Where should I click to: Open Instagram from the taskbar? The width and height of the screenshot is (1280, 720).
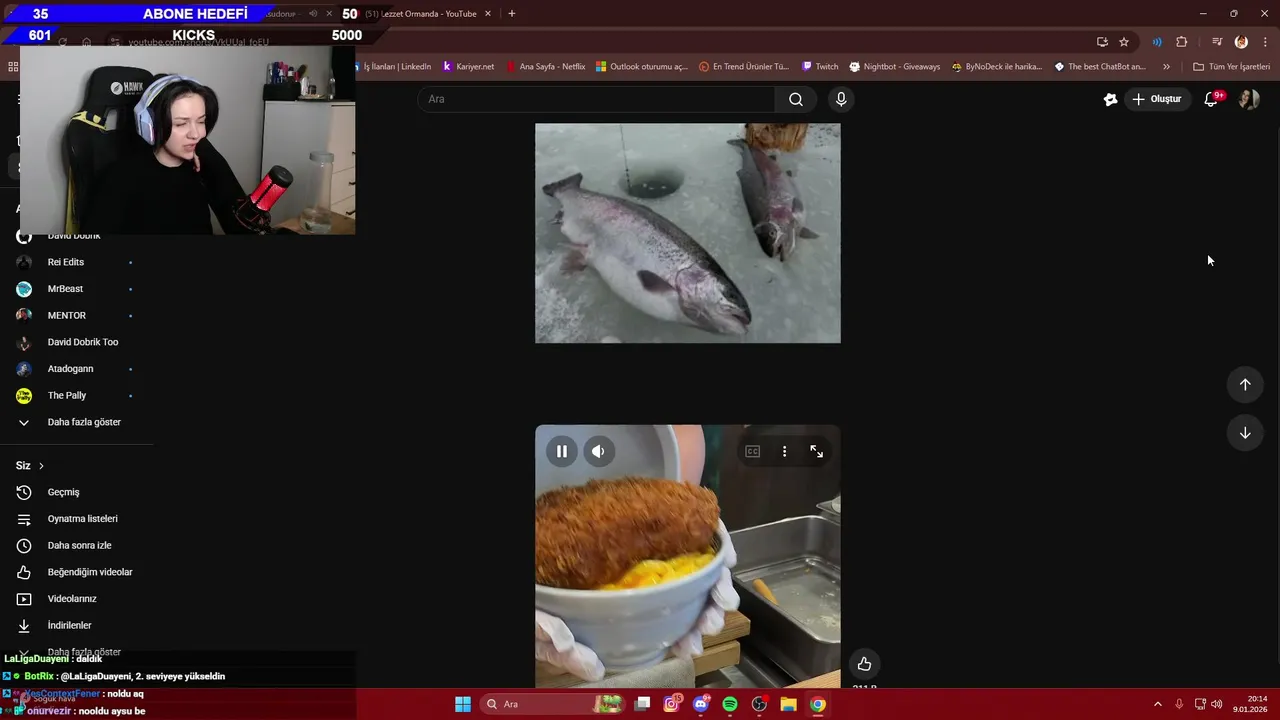pos(672,704)
